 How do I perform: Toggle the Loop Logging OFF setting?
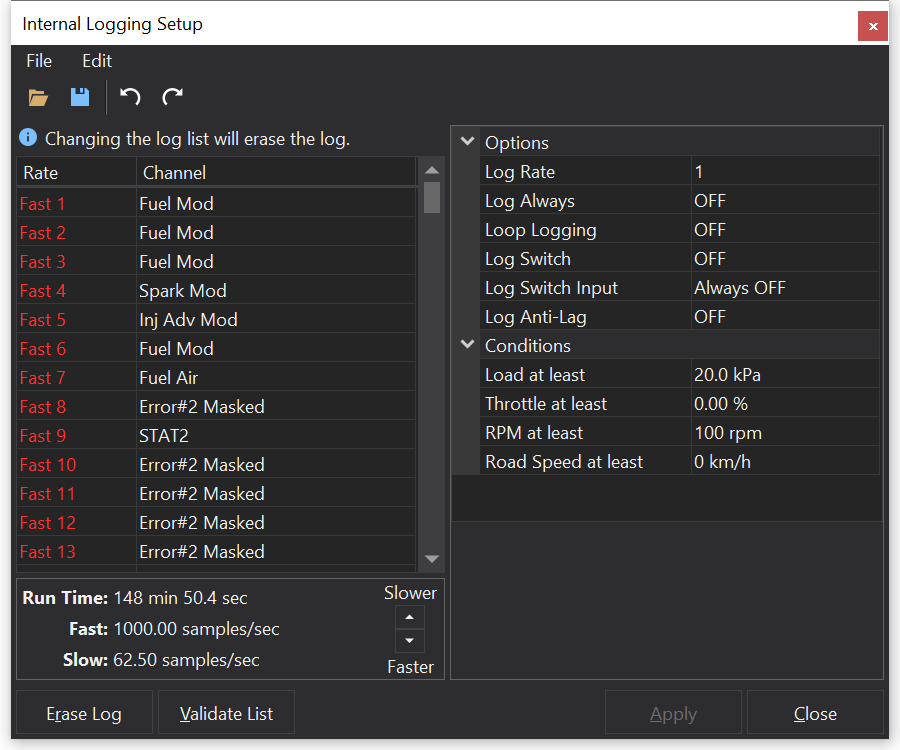tap(784, 230)
